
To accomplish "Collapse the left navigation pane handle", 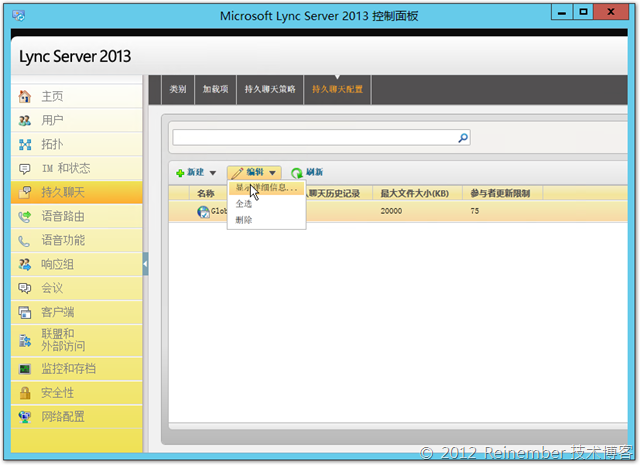I will [x=145, y=264].
